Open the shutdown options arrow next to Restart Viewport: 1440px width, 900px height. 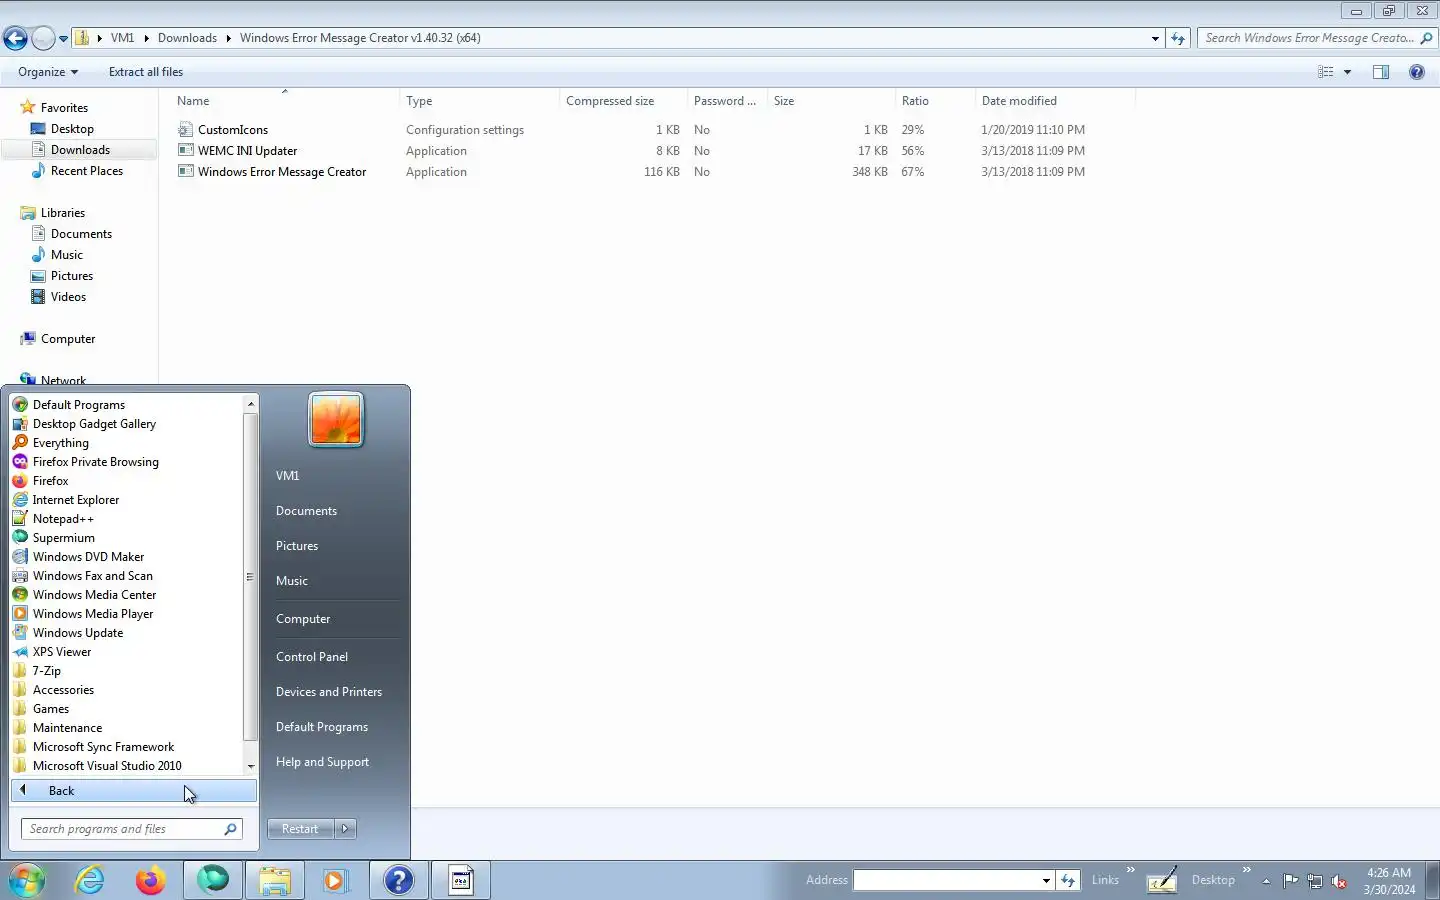[x=345, y=829]
